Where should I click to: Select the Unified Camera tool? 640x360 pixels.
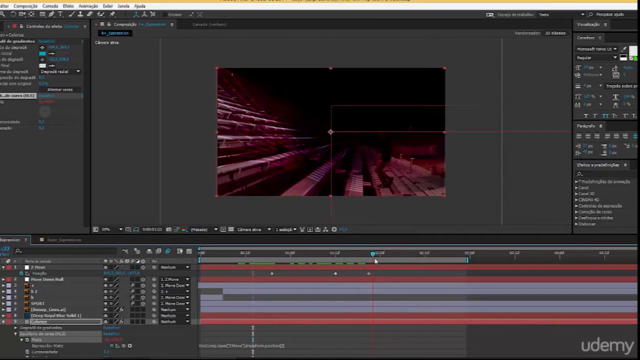[x=22, y=14]
